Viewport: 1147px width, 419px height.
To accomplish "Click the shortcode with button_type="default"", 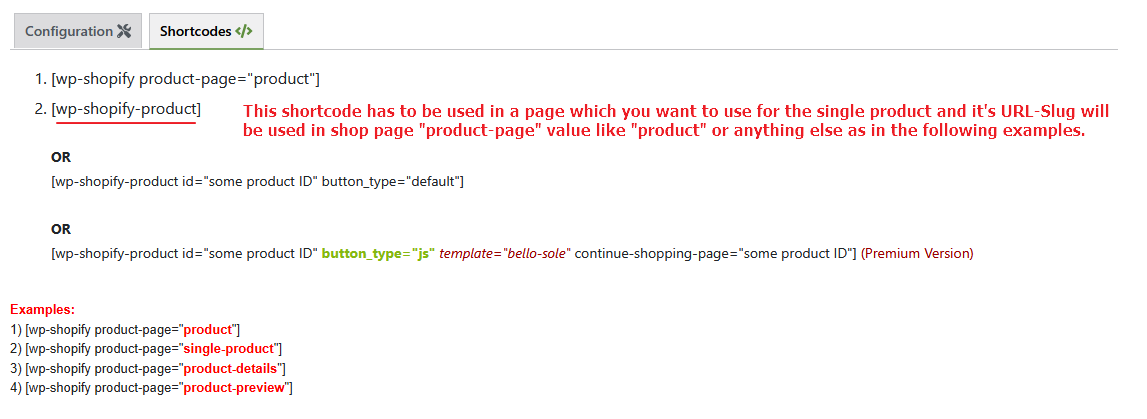I will coord(257,181).
